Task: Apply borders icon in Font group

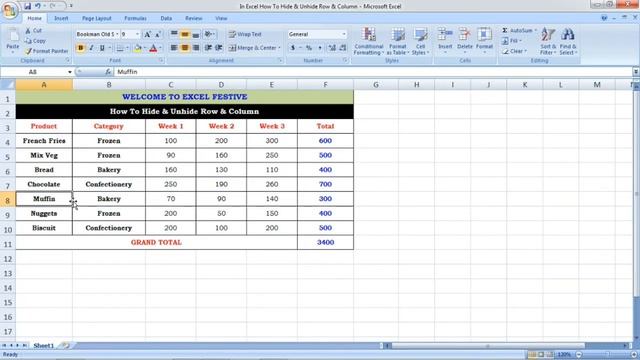Action: (x=120, y=48)
